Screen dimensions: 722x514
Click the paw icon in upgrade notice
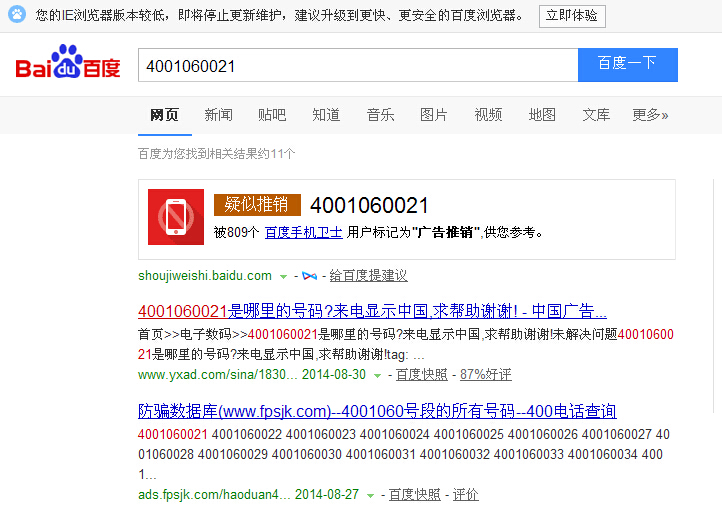17,15
